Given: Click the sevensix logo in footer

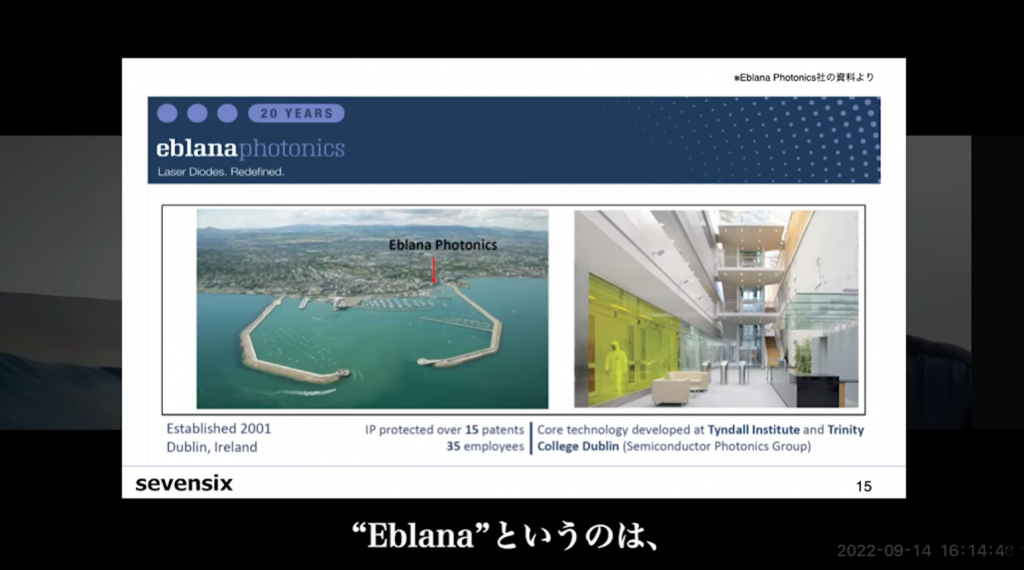Looking at the screenshot, I should coord(184,483).
